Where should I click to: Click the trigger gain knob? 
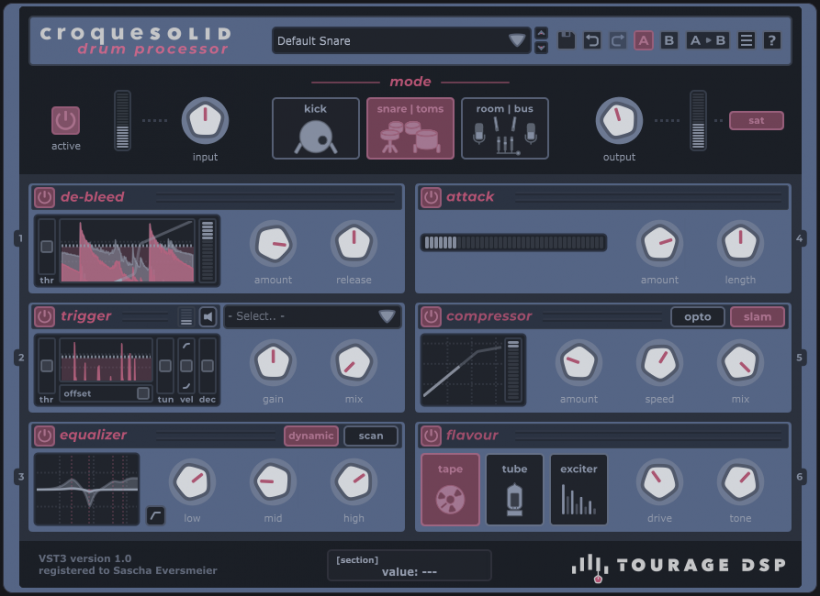[273, 363]
